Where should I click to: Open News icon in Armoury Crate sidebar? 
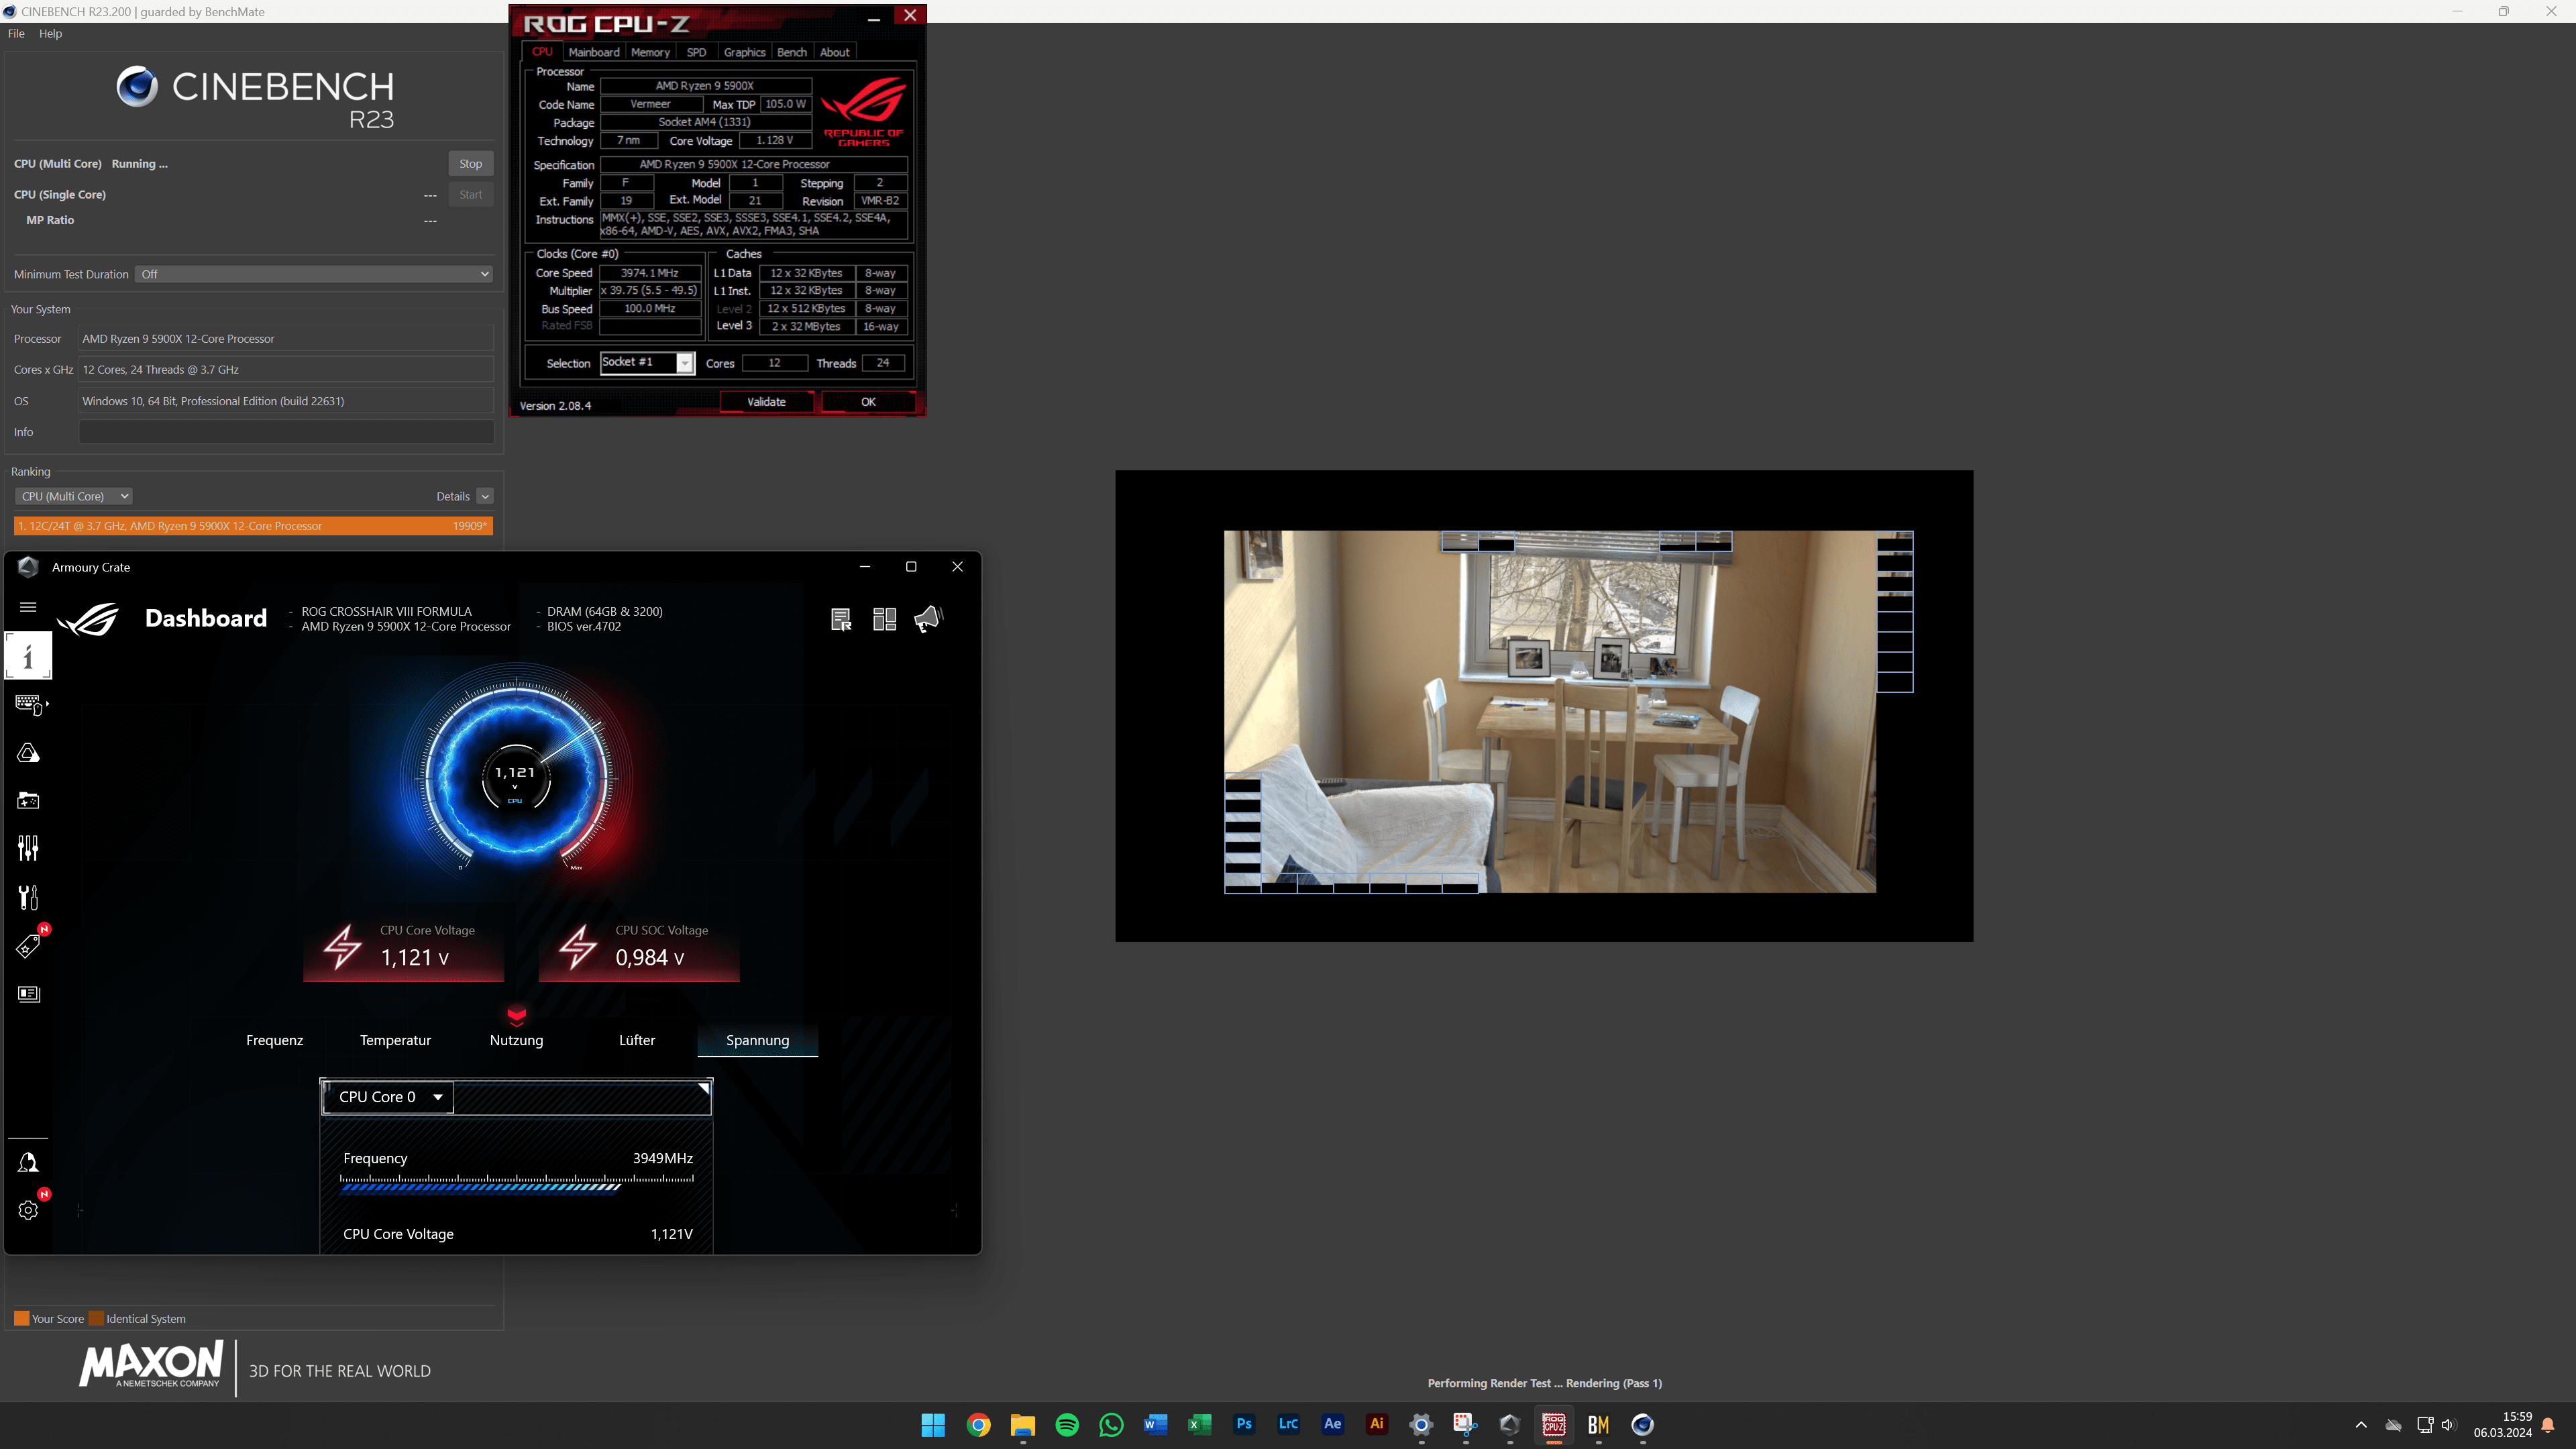28,994
